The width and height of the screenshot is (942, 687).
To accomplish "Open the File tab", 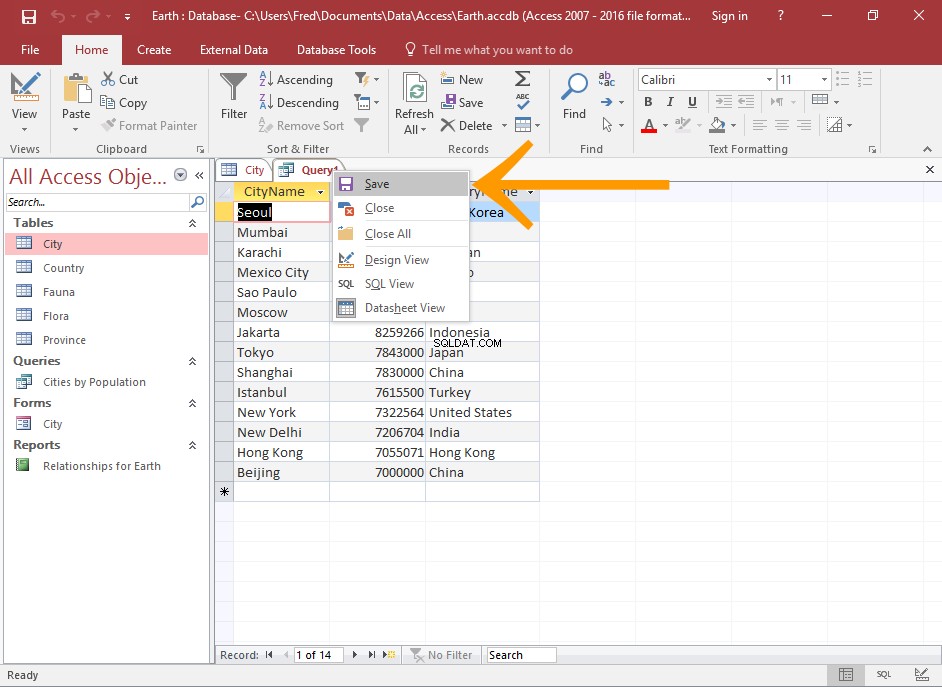I will tap(30, 50).
